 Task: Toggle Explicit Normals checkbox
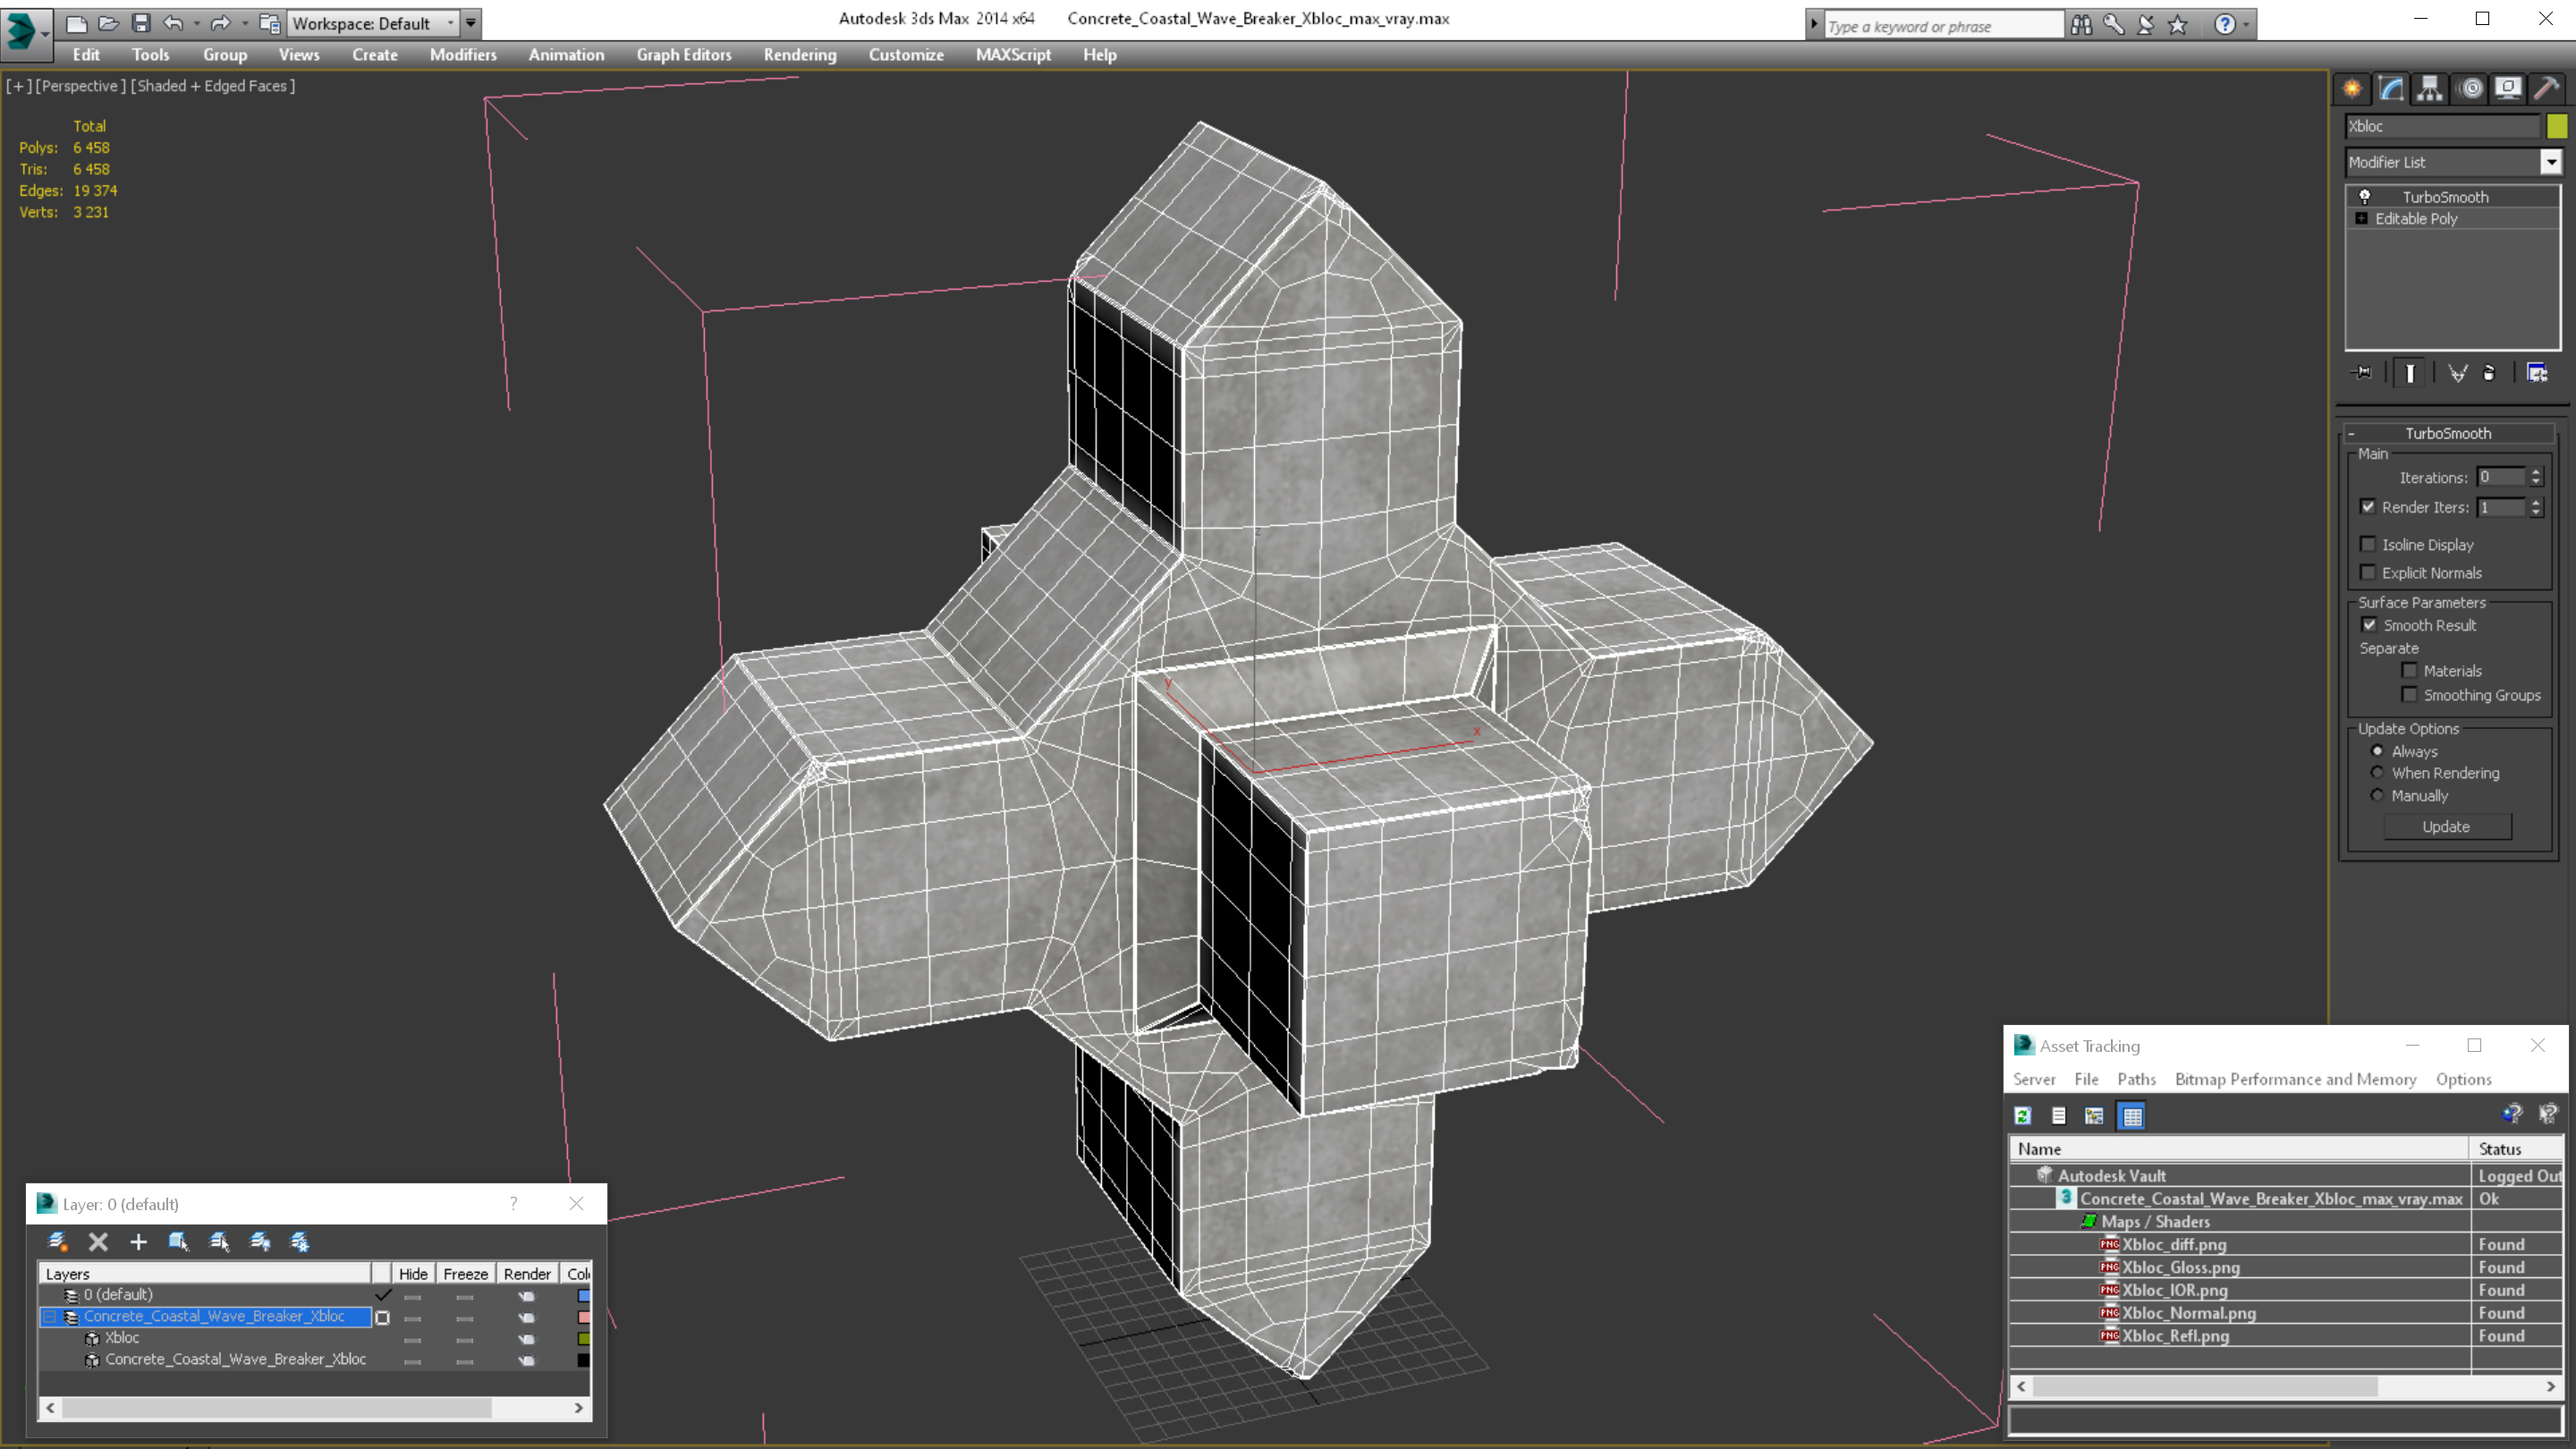2369,573
